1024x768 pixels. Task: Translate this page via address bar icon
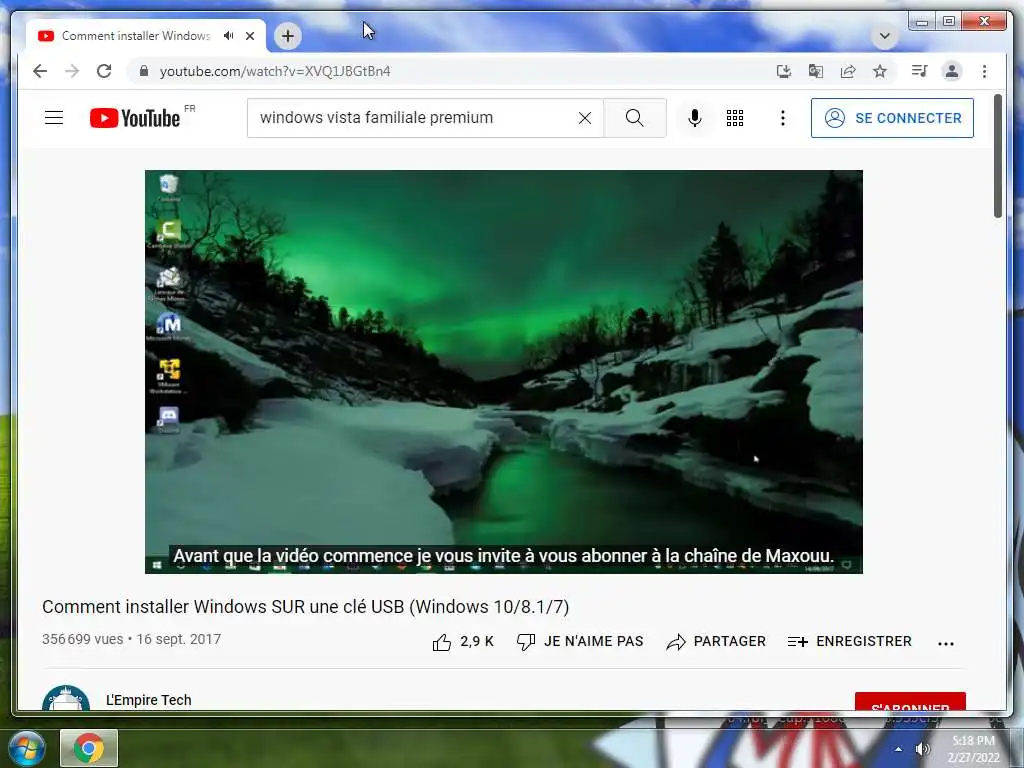coord(816,71)
